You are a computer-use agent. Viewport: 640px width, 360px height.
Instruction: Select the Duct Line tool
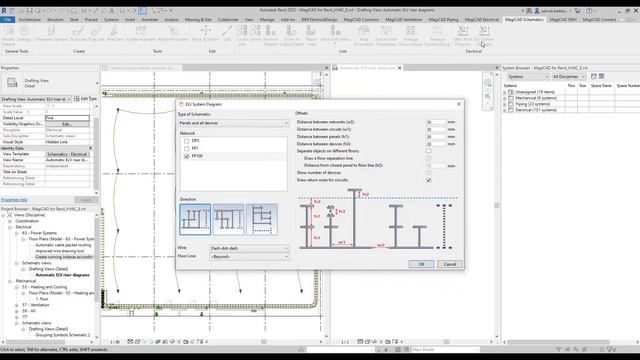tap(78, 33)
